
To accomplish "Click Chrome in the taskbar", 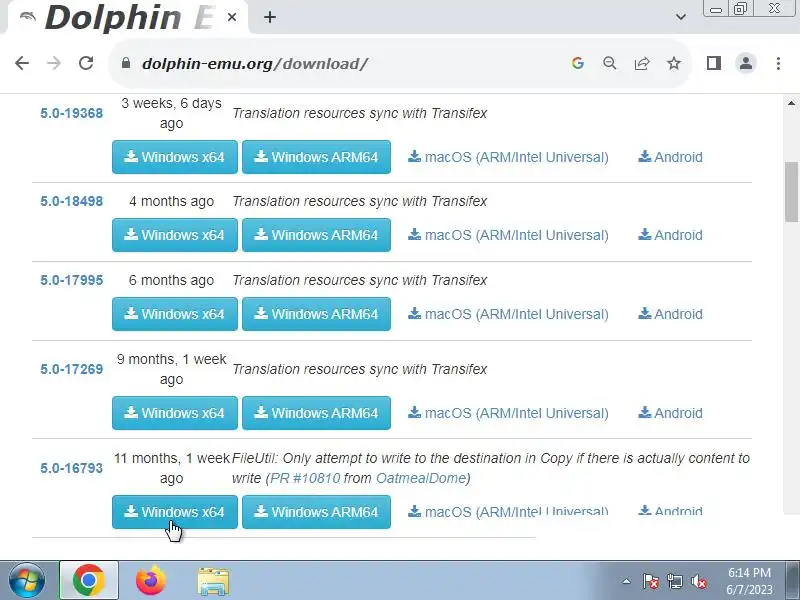I will point(89,581).
